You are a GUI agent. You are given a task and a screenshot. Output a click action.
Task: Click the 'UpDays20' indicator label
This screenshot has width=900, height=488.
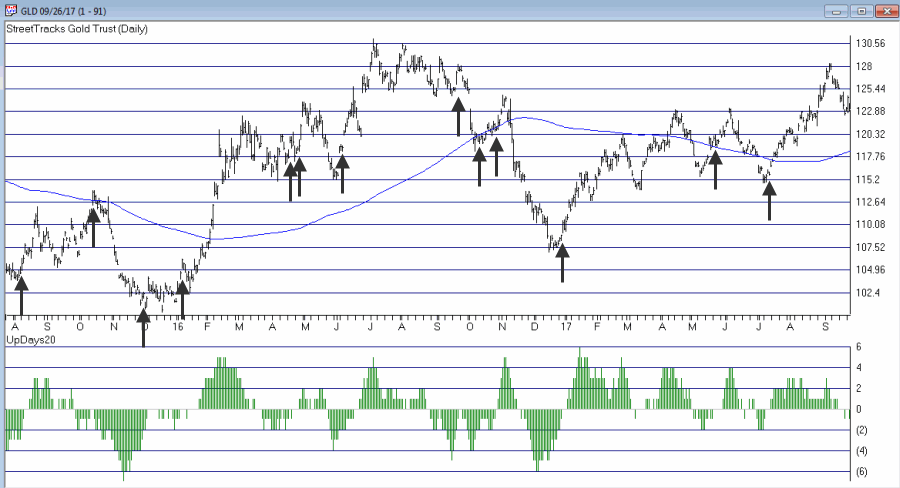(30, 340)
